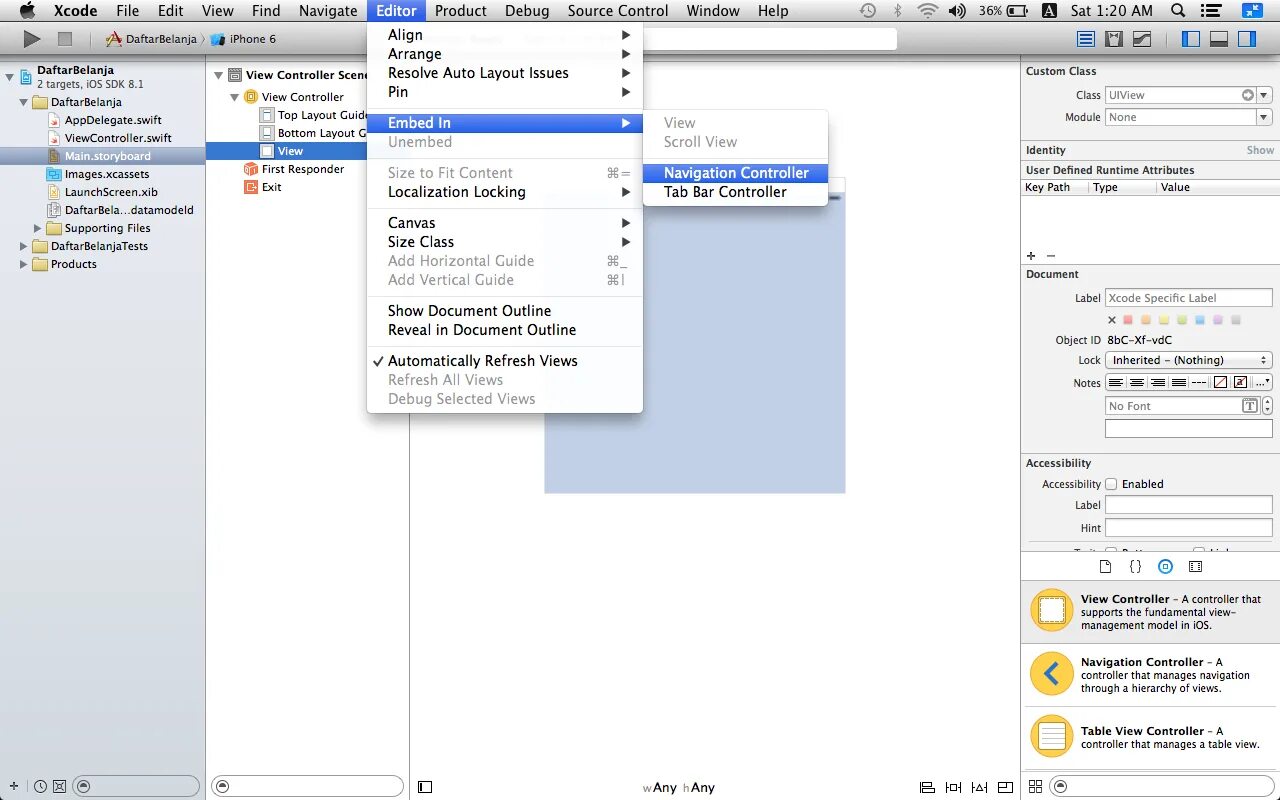Show the Standard editor

pos(1086,39)
